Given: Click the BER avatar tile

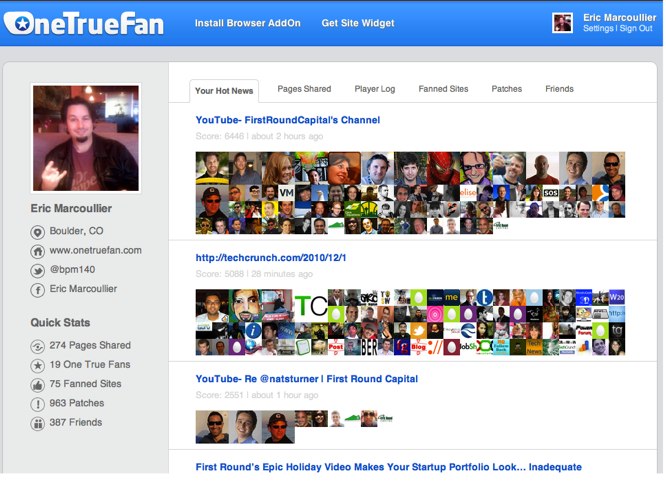Looking at the screenshot, I should 369,347.
